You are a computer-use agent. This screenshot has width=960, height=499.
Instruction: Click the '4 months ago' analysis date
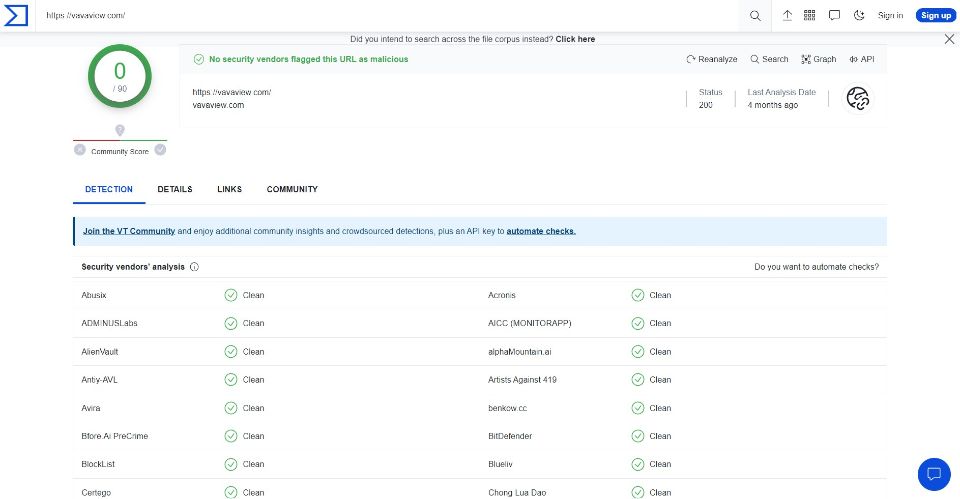tap(773, 105)
